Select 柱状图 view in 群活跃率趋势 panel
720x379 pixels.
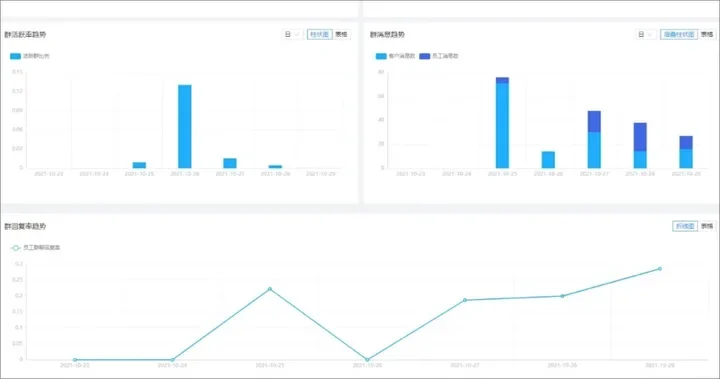[x=319, y=34]
